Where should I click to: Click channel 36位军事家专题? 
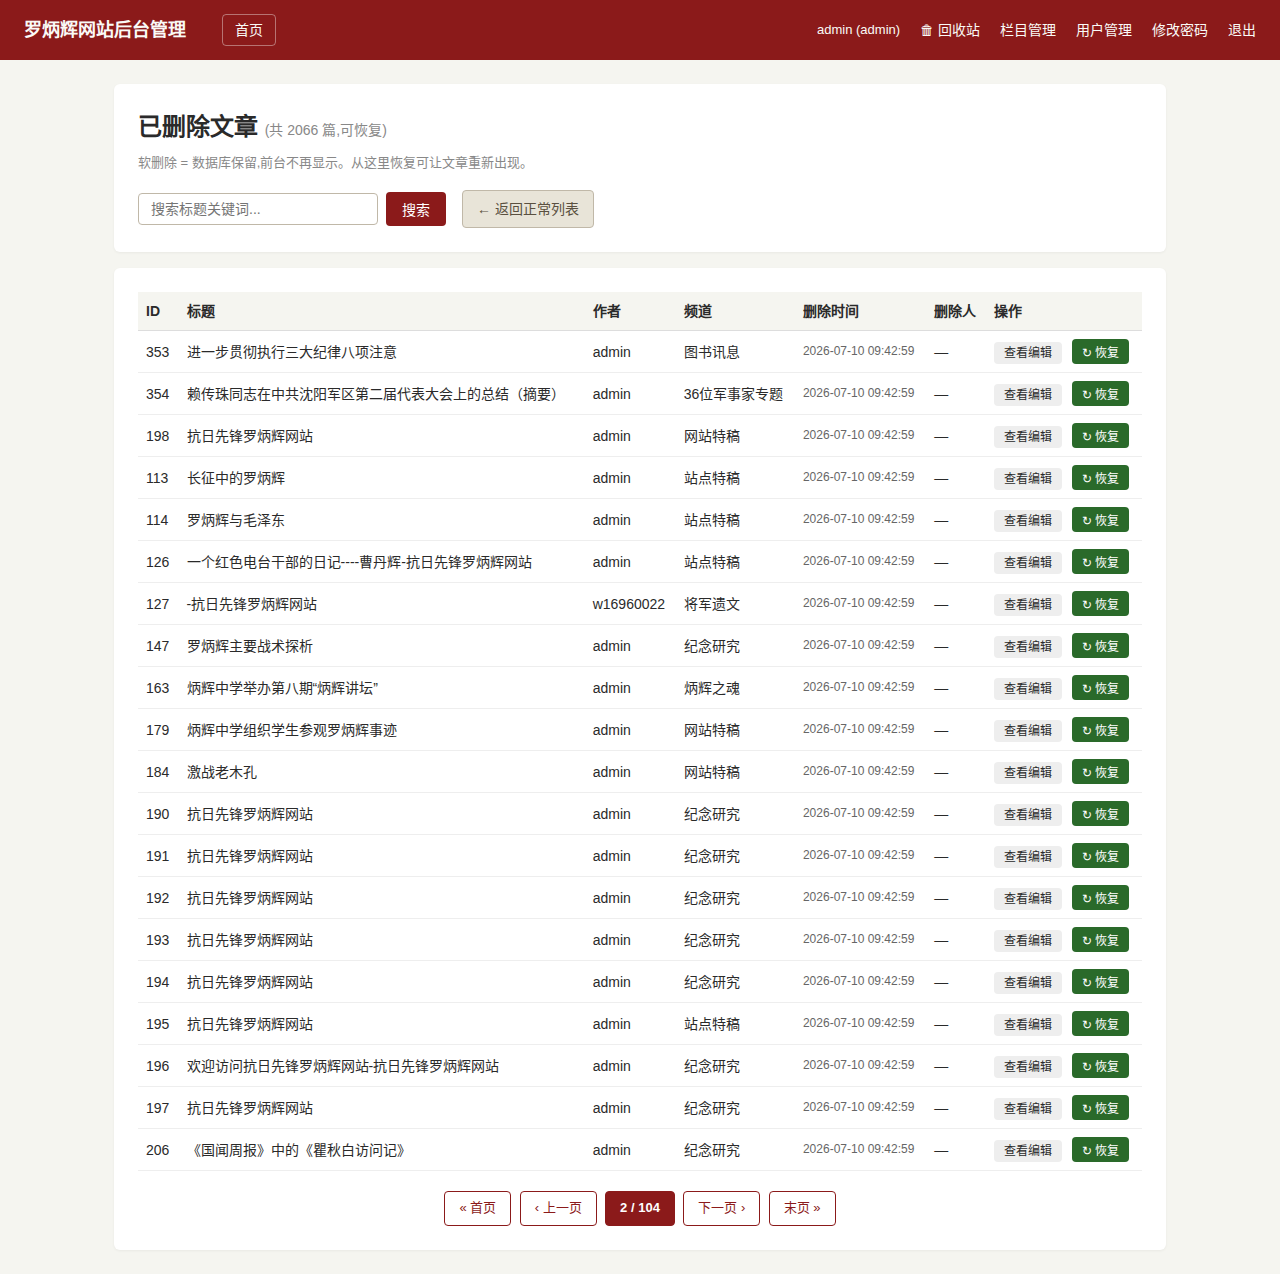(733, 394)
